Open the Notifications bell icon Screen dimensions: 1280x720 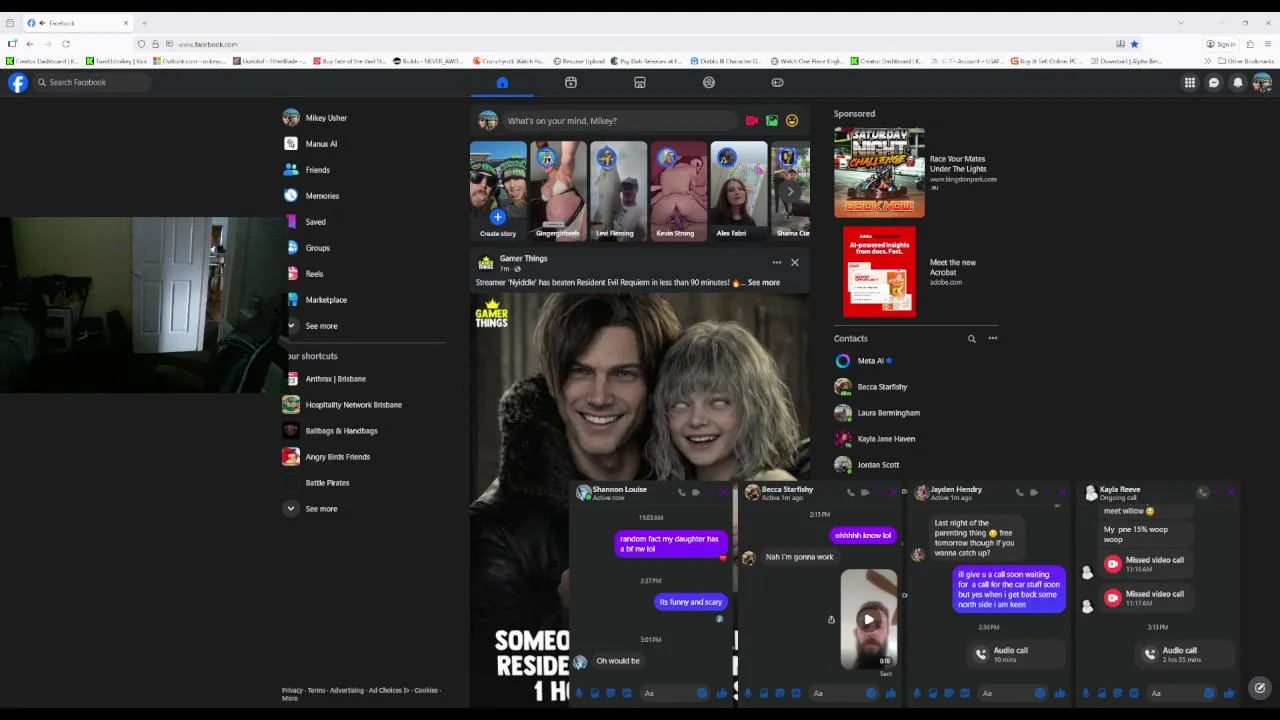point(1238,82)
